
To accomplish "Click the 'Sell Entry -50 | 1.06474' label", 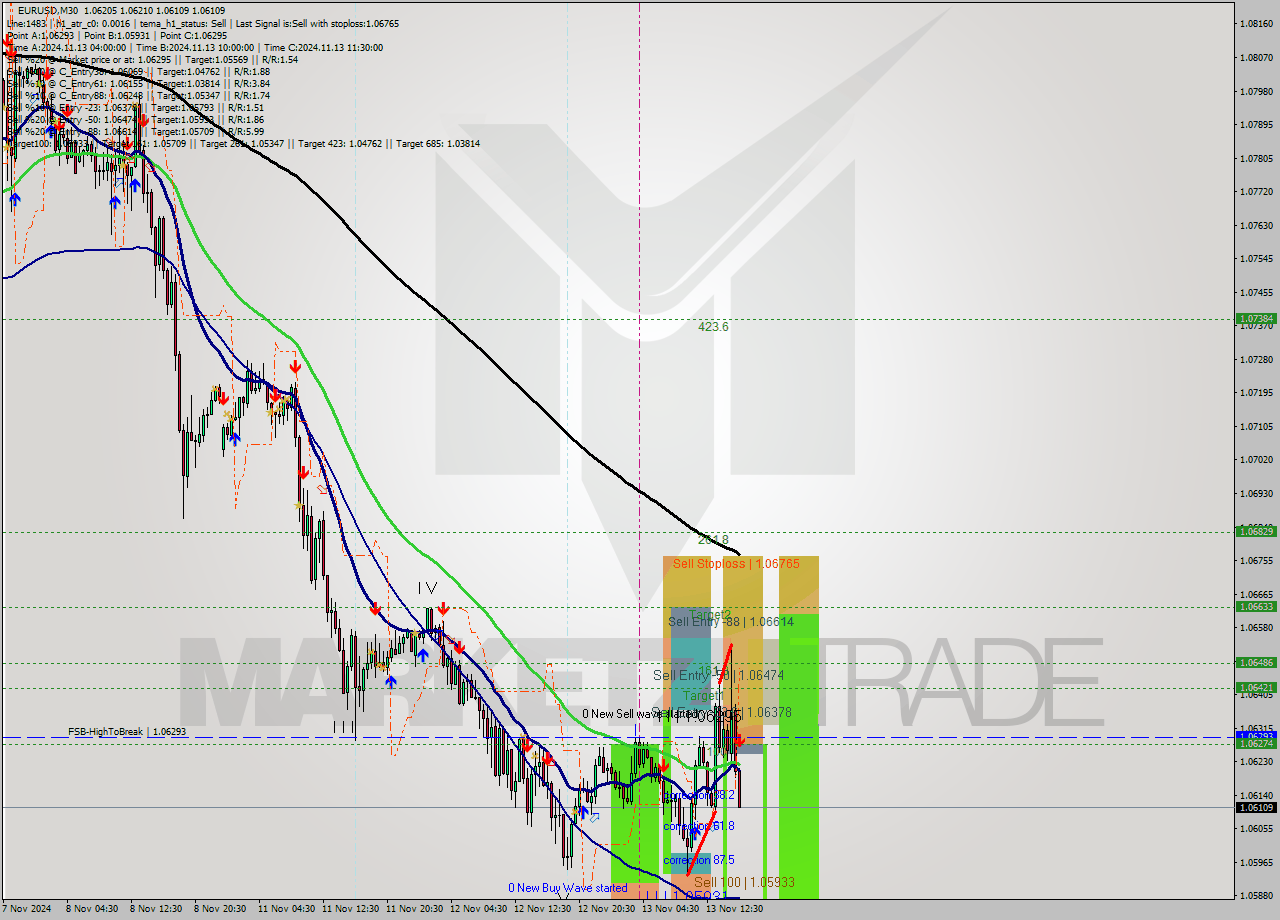I will pos(718,676).
